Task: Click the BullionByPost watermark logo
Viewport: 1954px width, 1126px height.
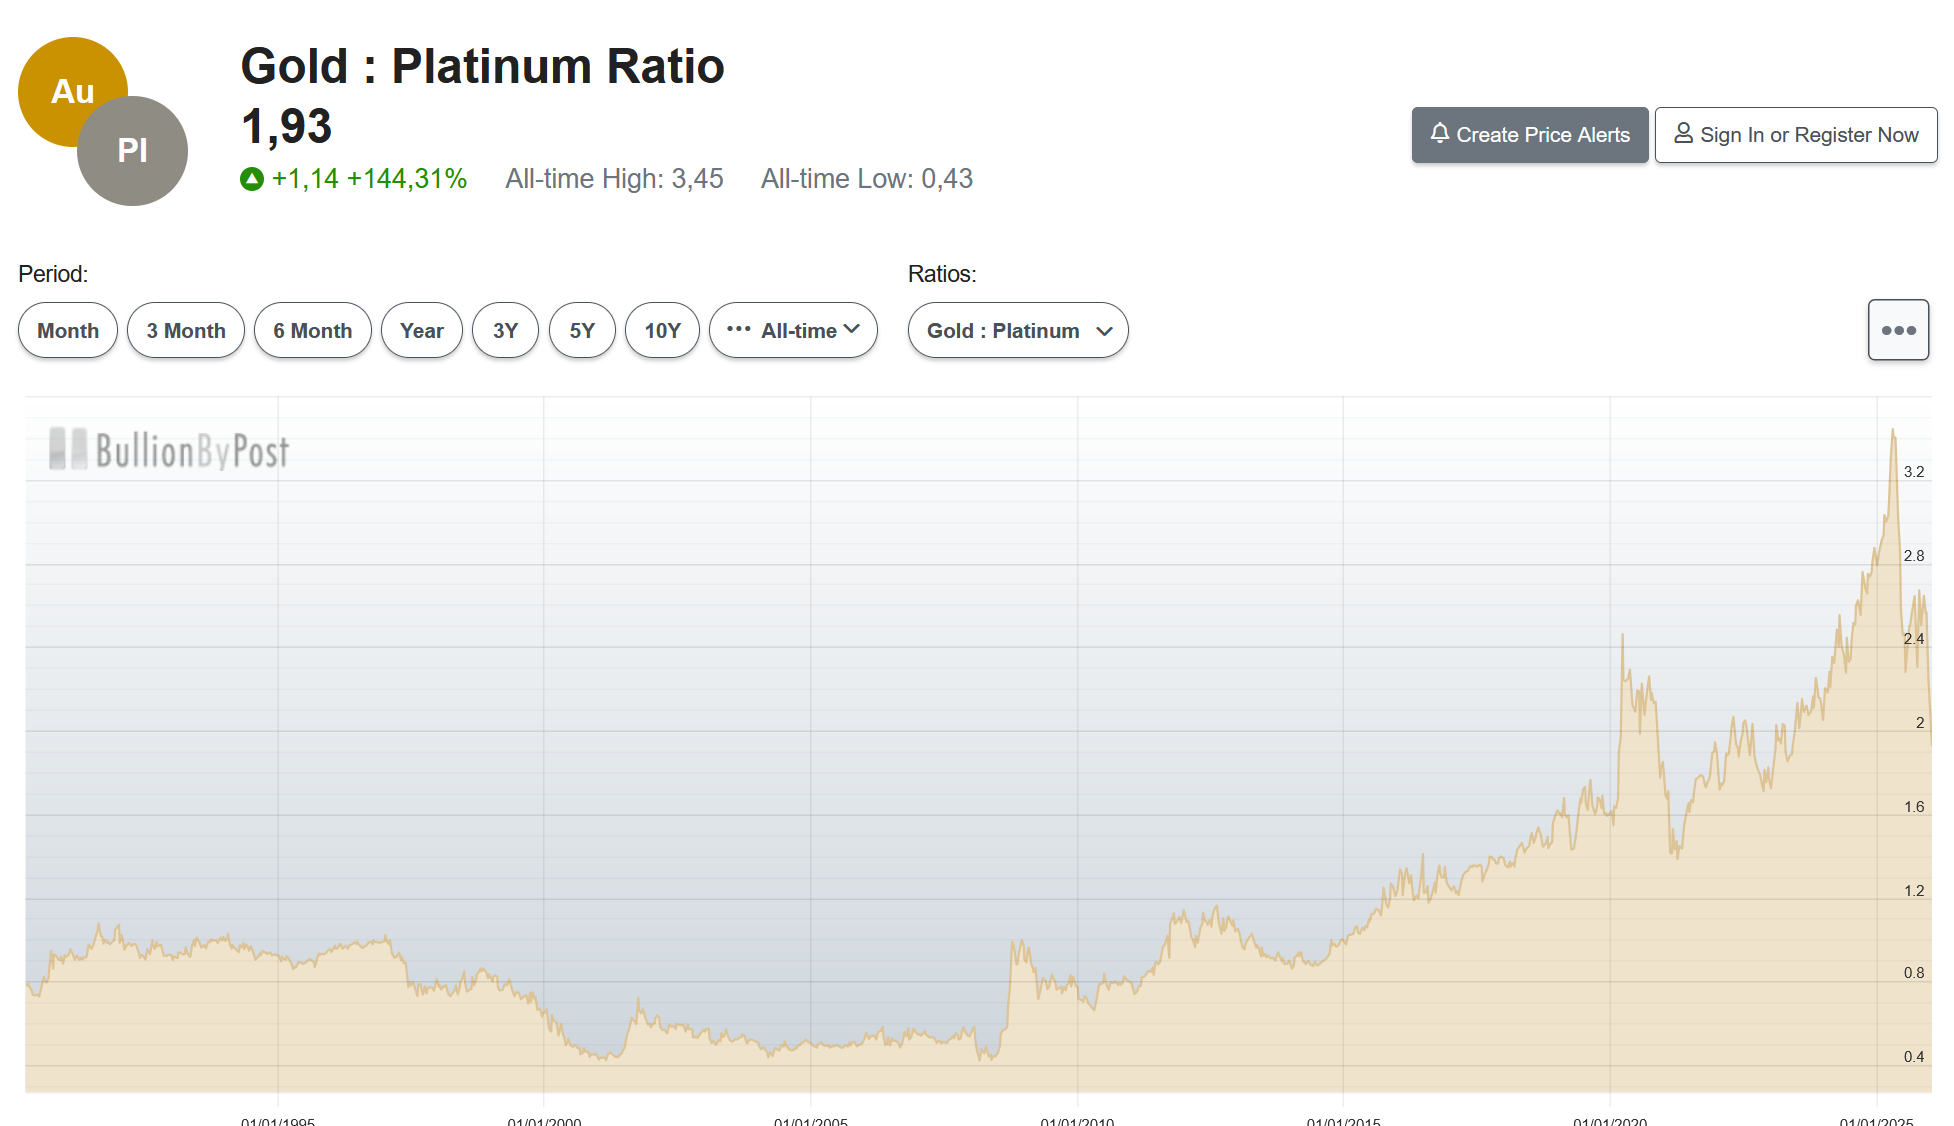Action: tap(169, 450)
